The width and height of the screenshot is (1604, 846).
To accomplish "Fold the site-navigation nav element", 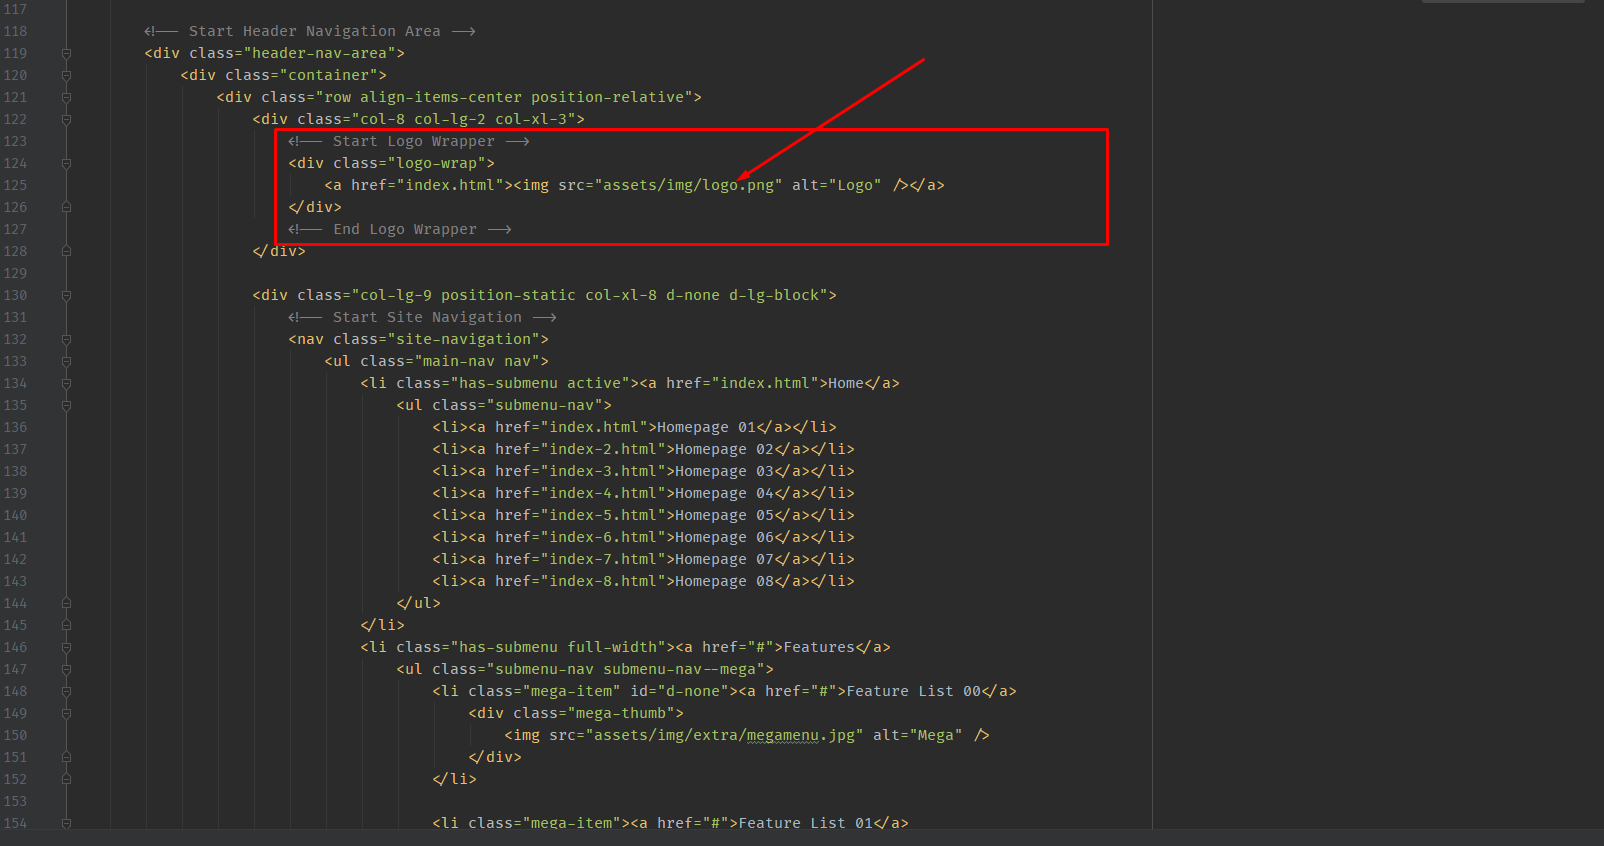I will pyautogui.click(x=66, y=339).
